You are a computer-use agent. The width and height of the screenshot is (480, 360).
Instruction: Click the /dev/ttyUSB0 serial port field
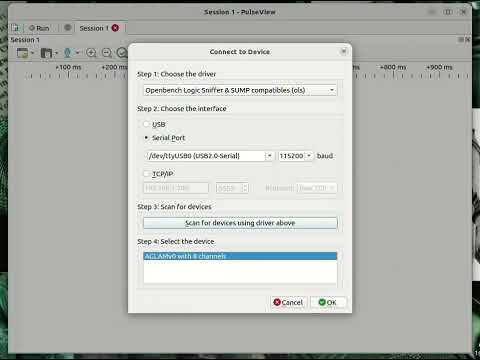(205, 156)
